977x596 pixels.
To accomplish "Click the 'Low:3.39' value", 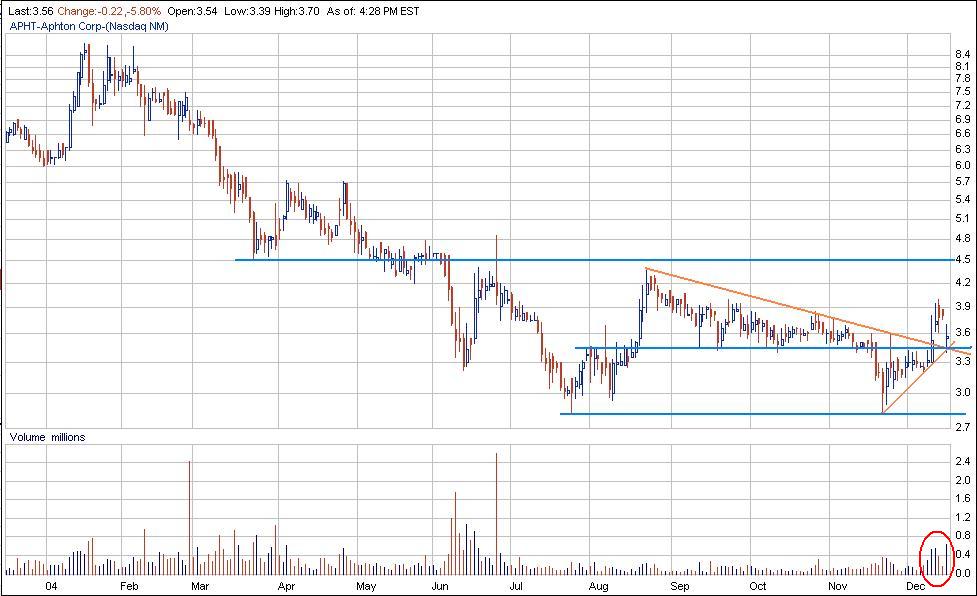I will coord(245,11).
